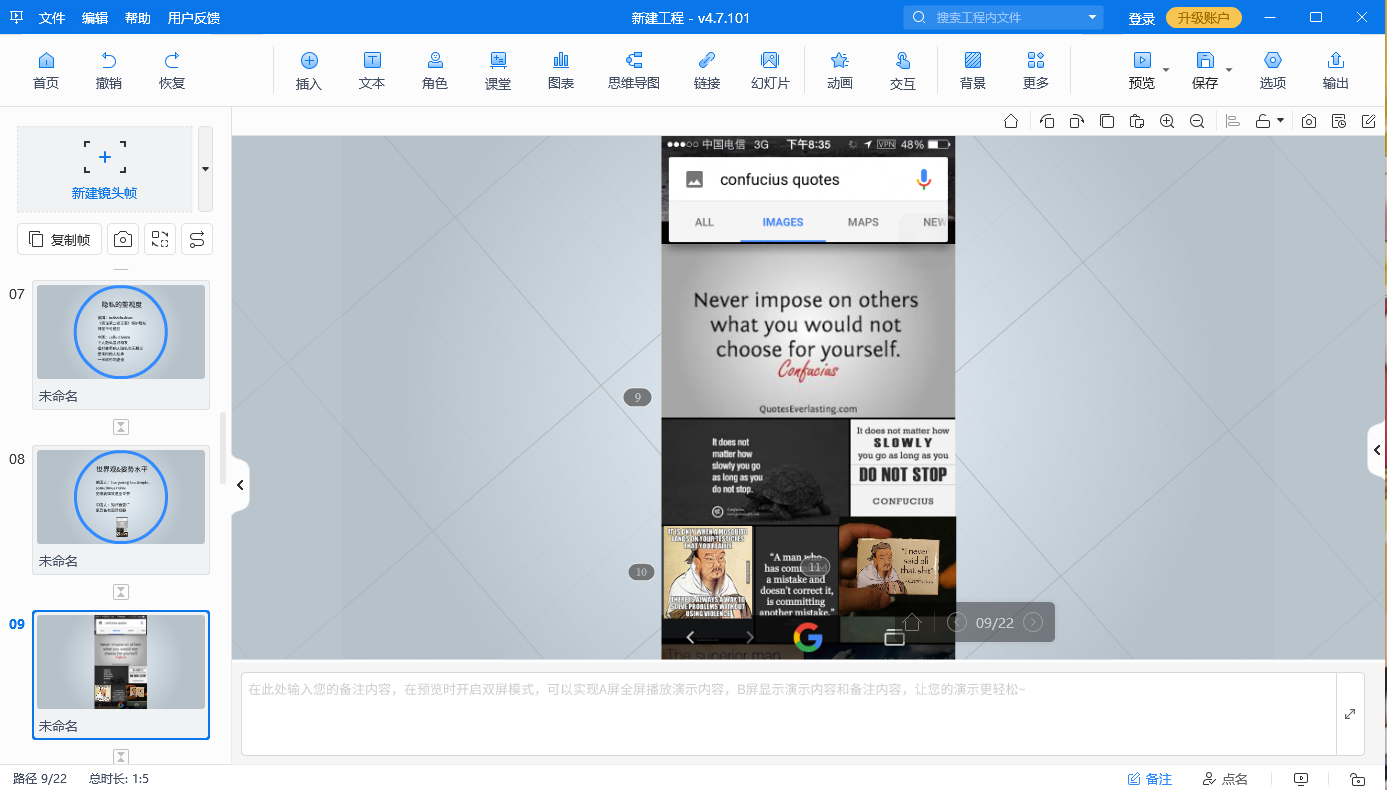Take canvas screenshot with camera icon

(x=1309, y=121)
